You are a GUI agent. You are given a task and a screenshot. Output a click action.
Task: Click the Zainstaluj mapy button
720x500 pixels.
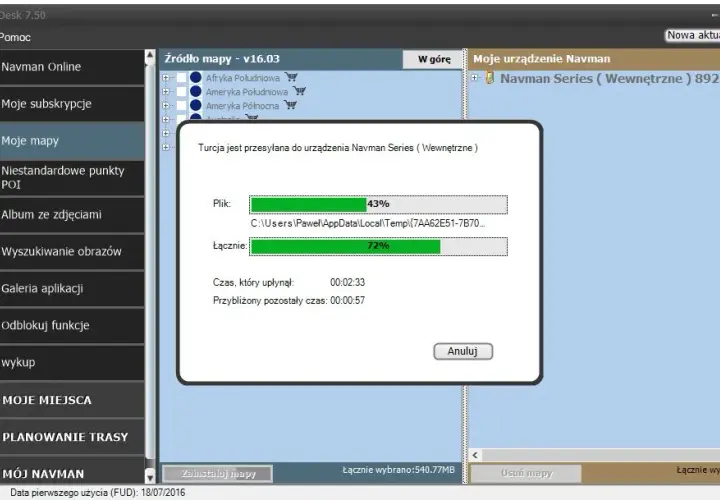[218, 473]
